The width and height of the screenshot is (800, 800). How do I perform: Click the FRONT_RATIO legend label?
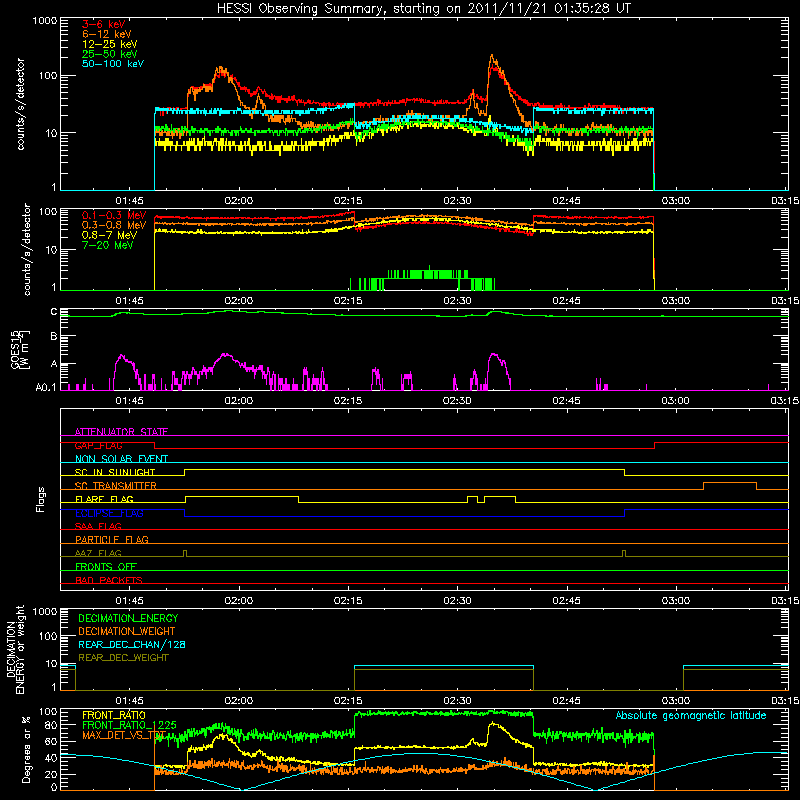point(114,715)
